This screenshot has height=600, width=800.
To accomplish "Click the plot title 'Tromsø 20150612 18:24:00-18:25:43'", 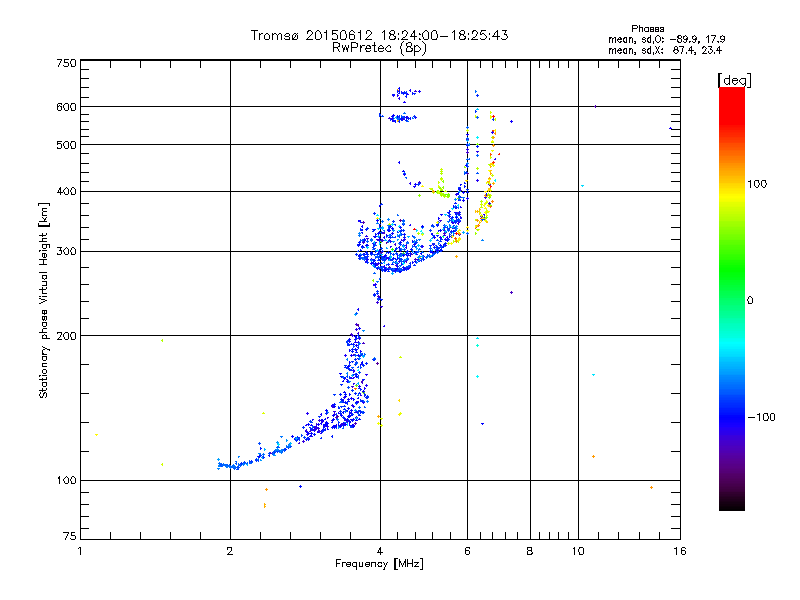I will pos(379,35).
